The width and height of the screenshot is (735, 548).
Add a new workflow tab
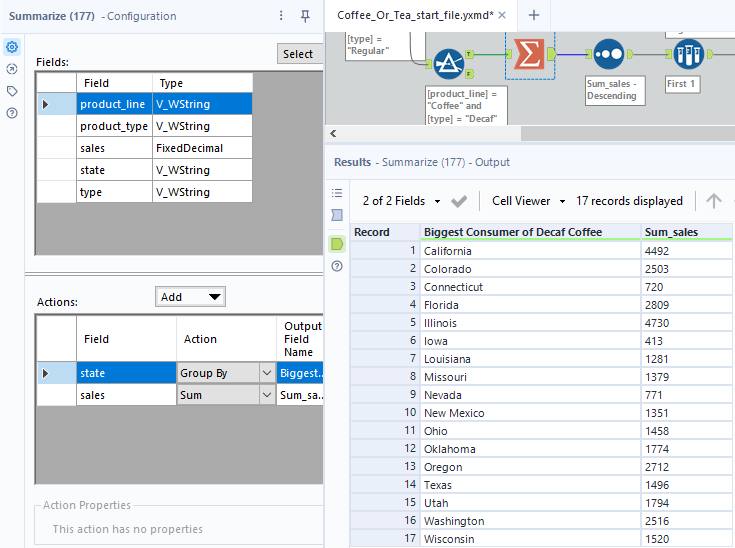pyautogui.click(x=533, y=15)
